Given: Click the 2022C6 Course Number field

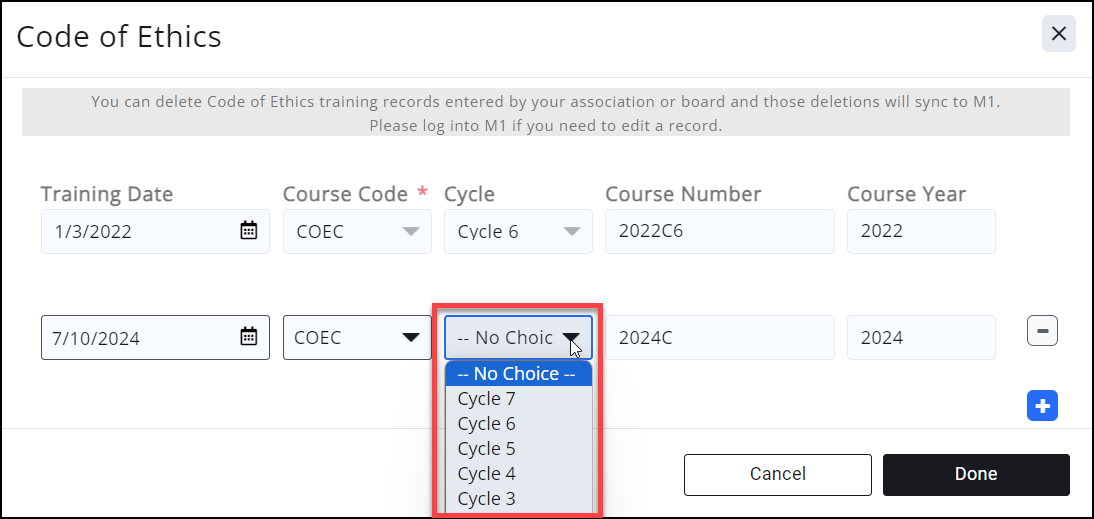Looking at the screenshot, I should (719, 231).
